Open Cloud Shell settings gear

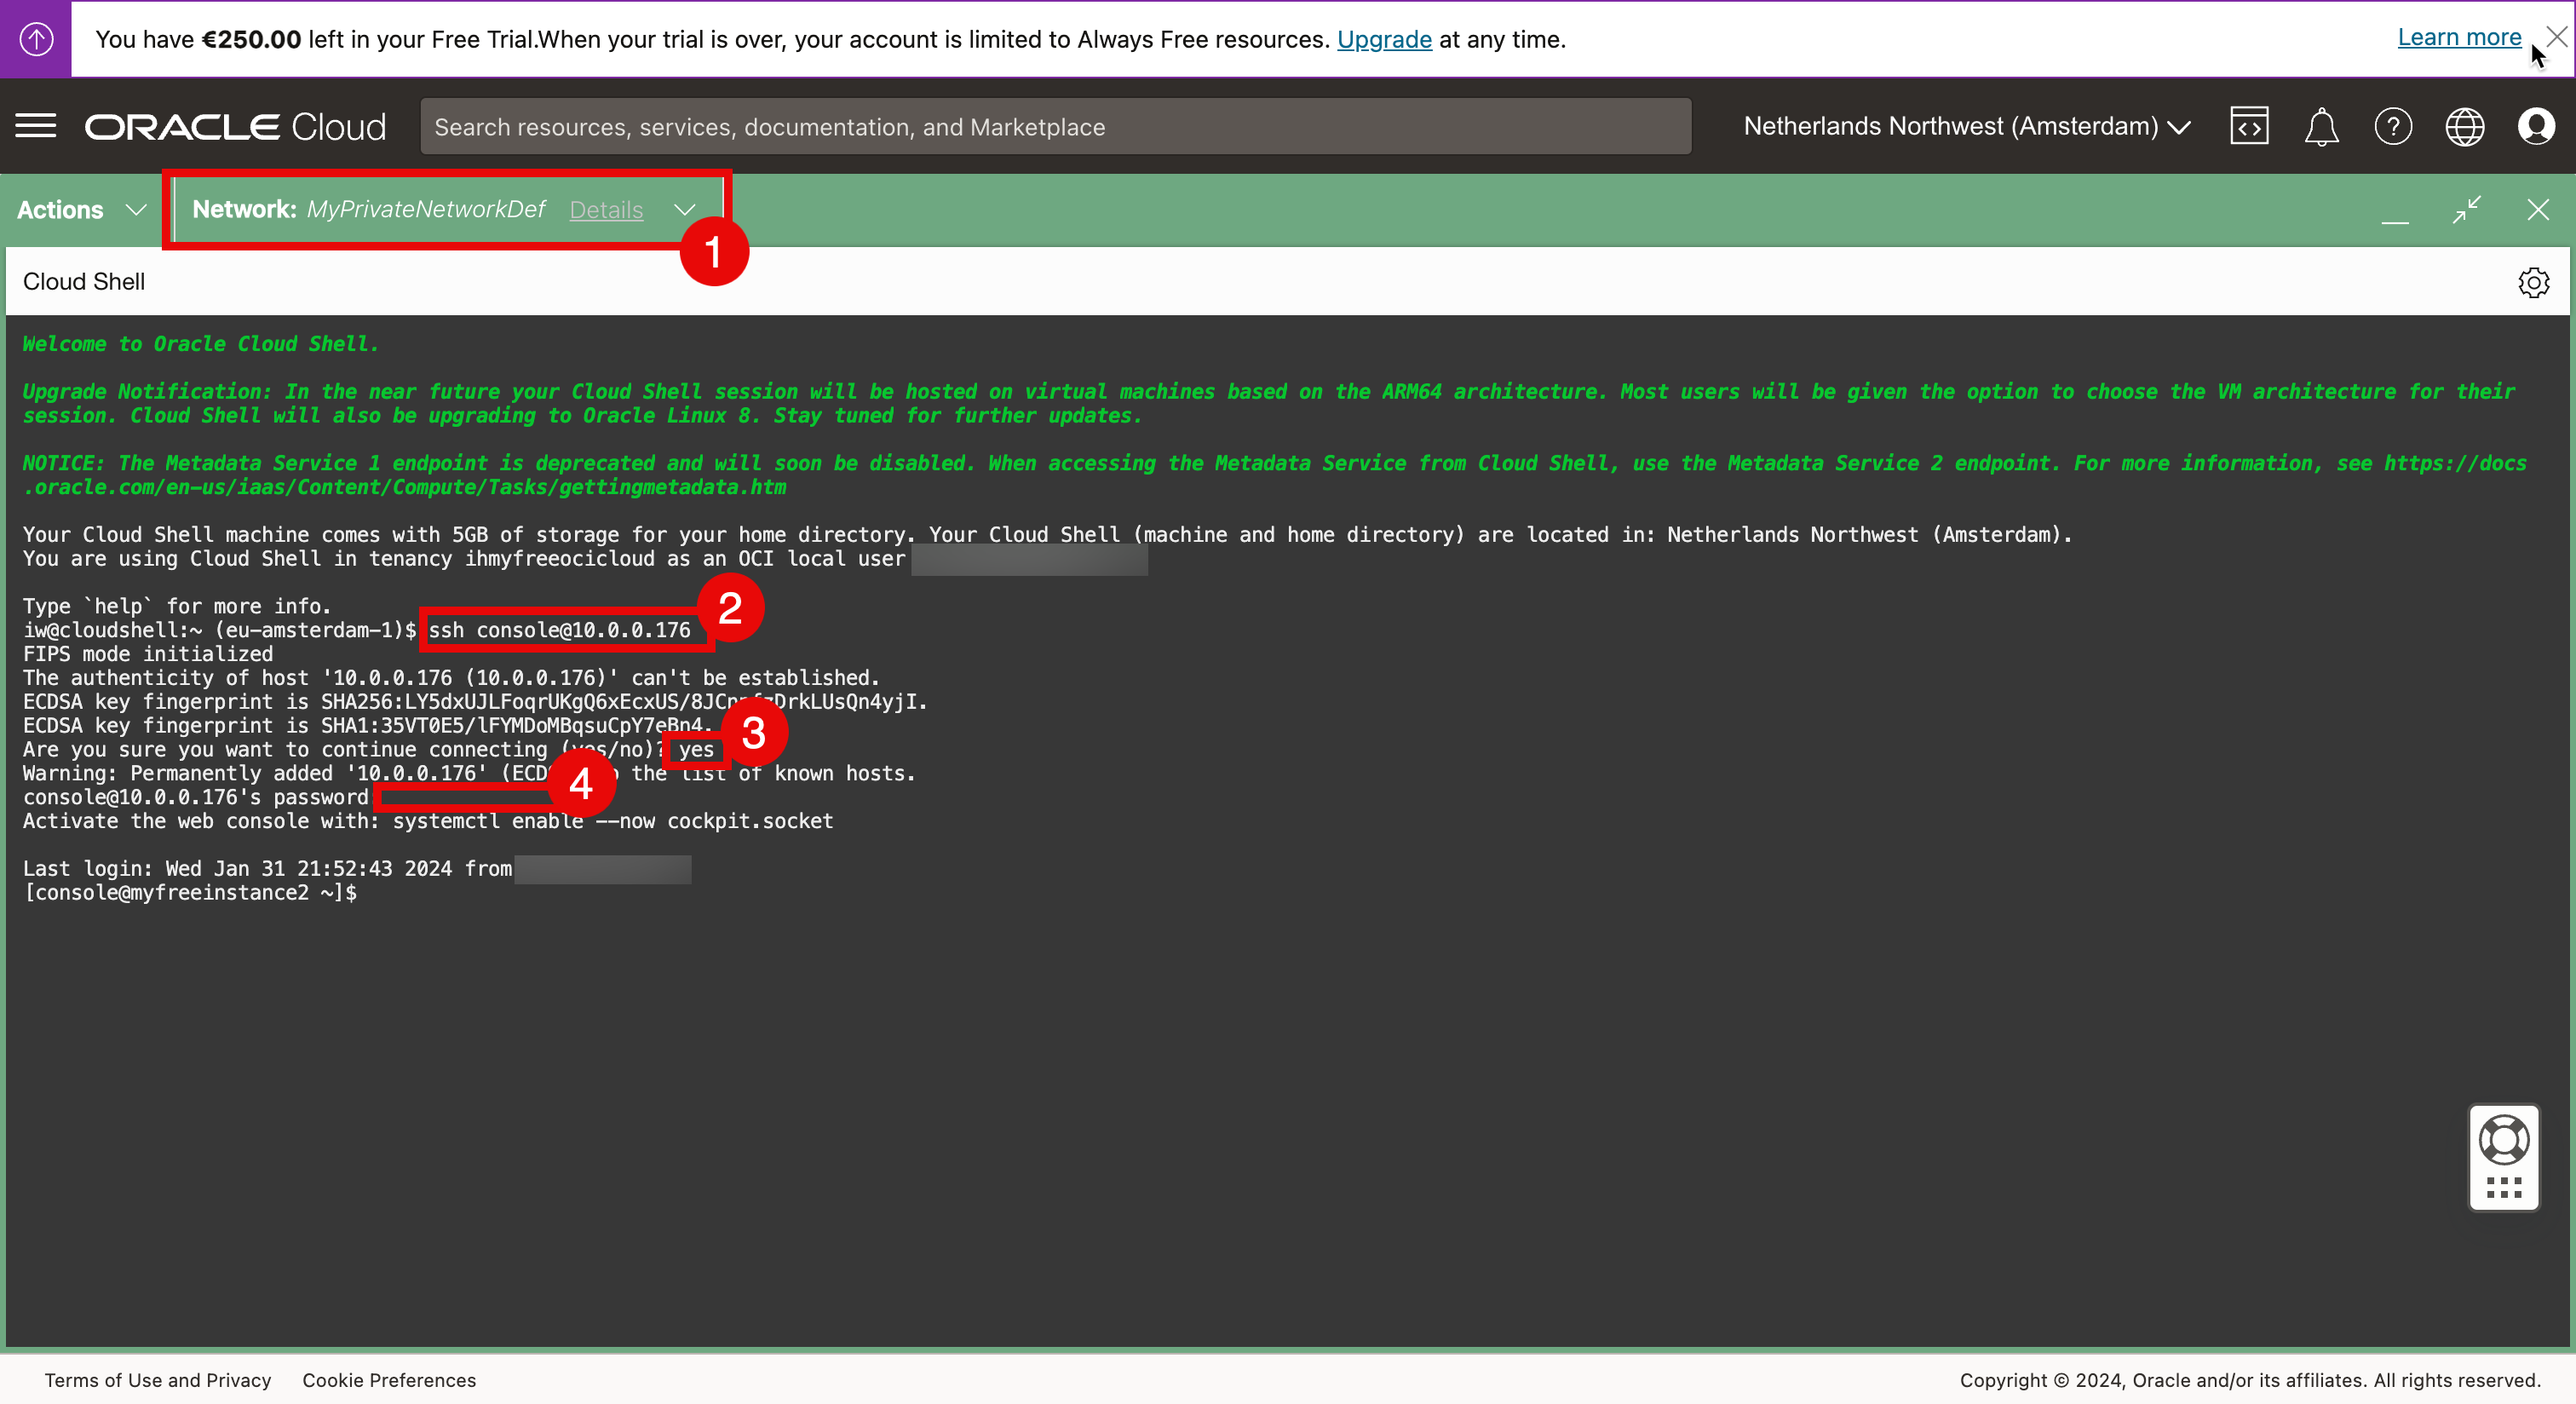(2533, 282)
